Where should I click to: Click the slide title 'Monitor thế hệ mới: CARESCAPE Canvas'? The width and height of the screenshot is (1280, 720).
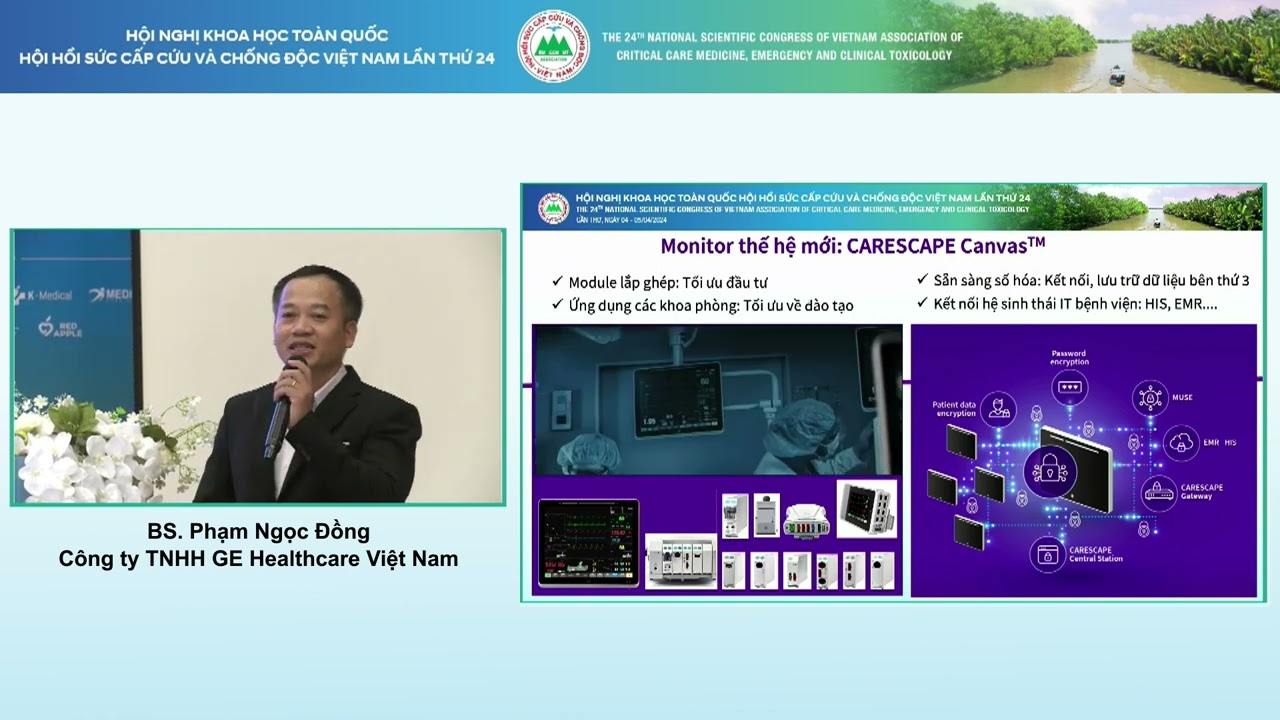coord(853,246)
